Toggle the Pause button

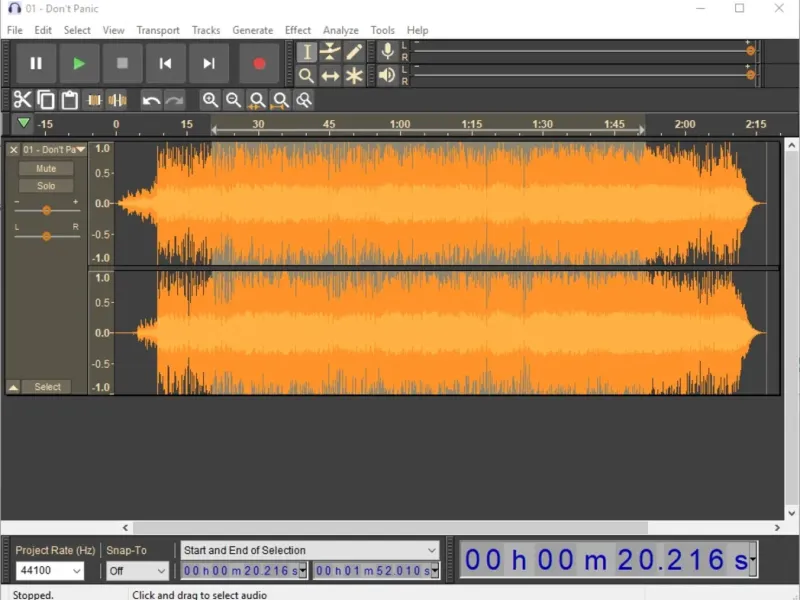point(36,63)
